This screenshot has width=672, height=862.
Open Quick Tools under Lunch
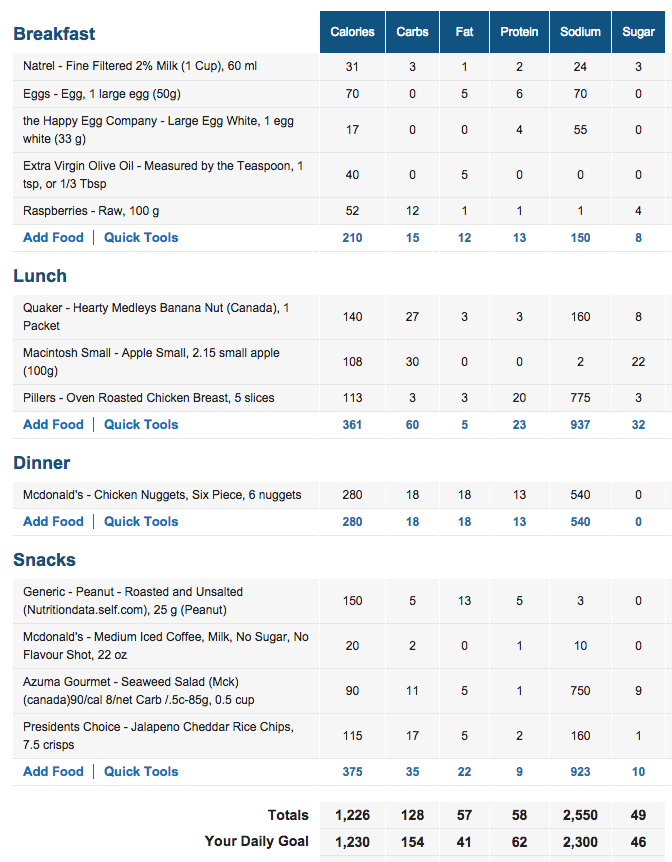click(141, 425)
